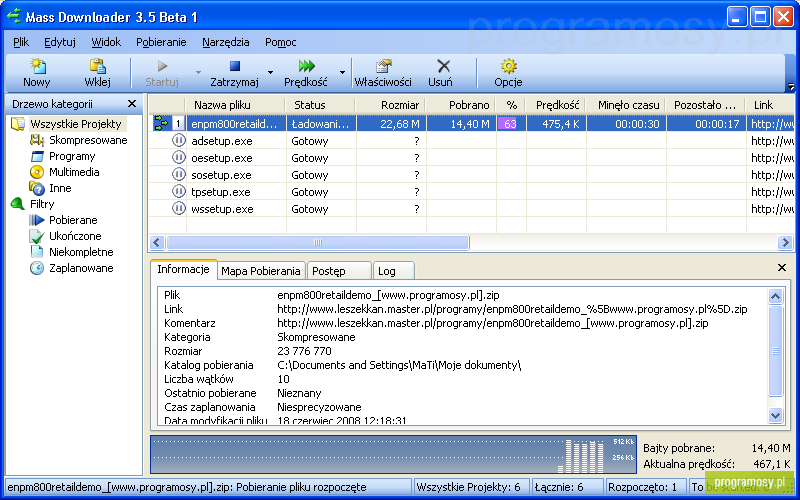The height and width of the screenshot is (500, 800).
Task: Click the info panel vertical scrollbar thumb
Action: coord(775,351)
